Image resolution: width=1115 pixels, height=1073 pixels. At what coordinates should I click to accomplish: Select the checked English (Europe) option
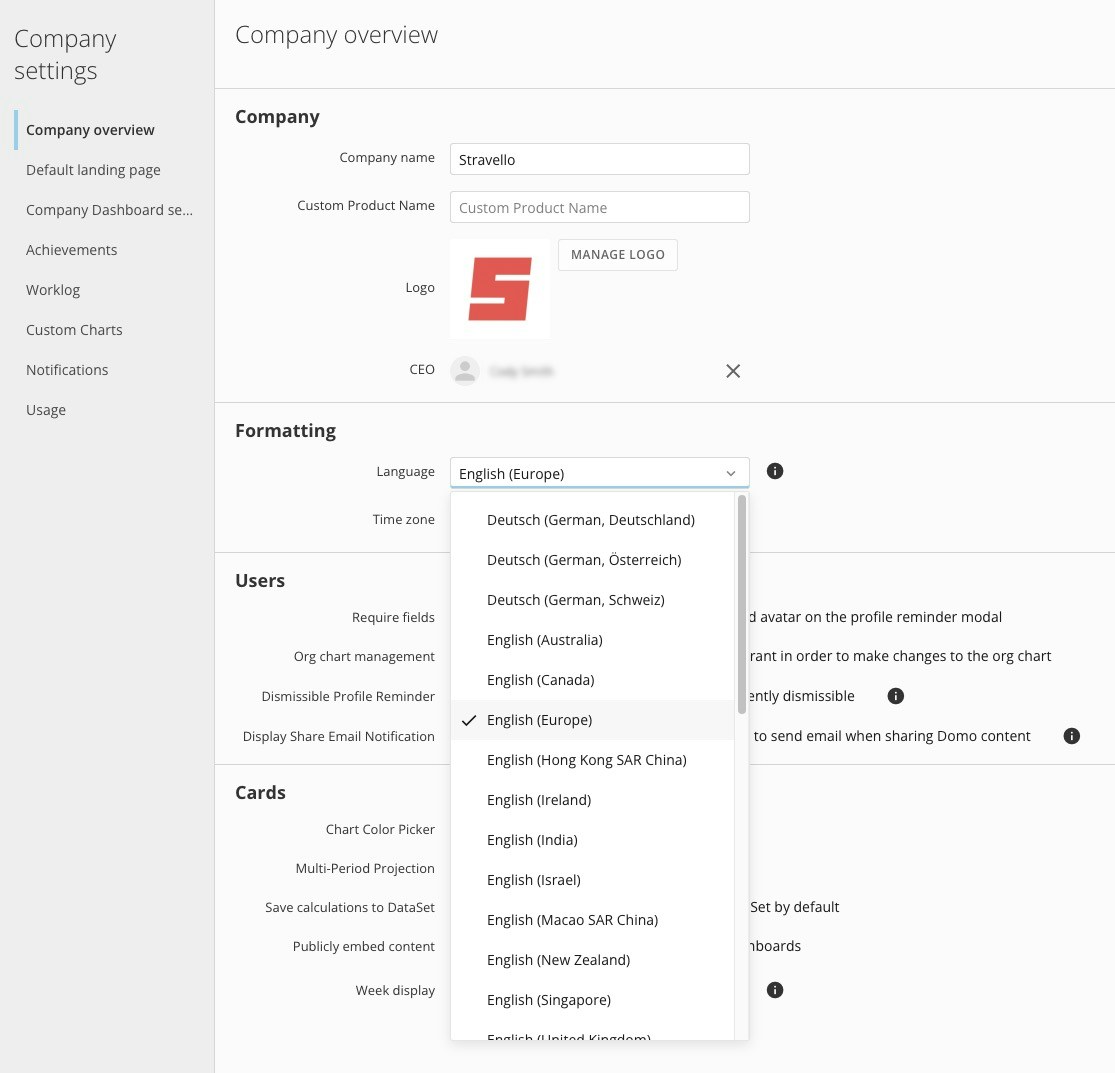coord(592,720)
